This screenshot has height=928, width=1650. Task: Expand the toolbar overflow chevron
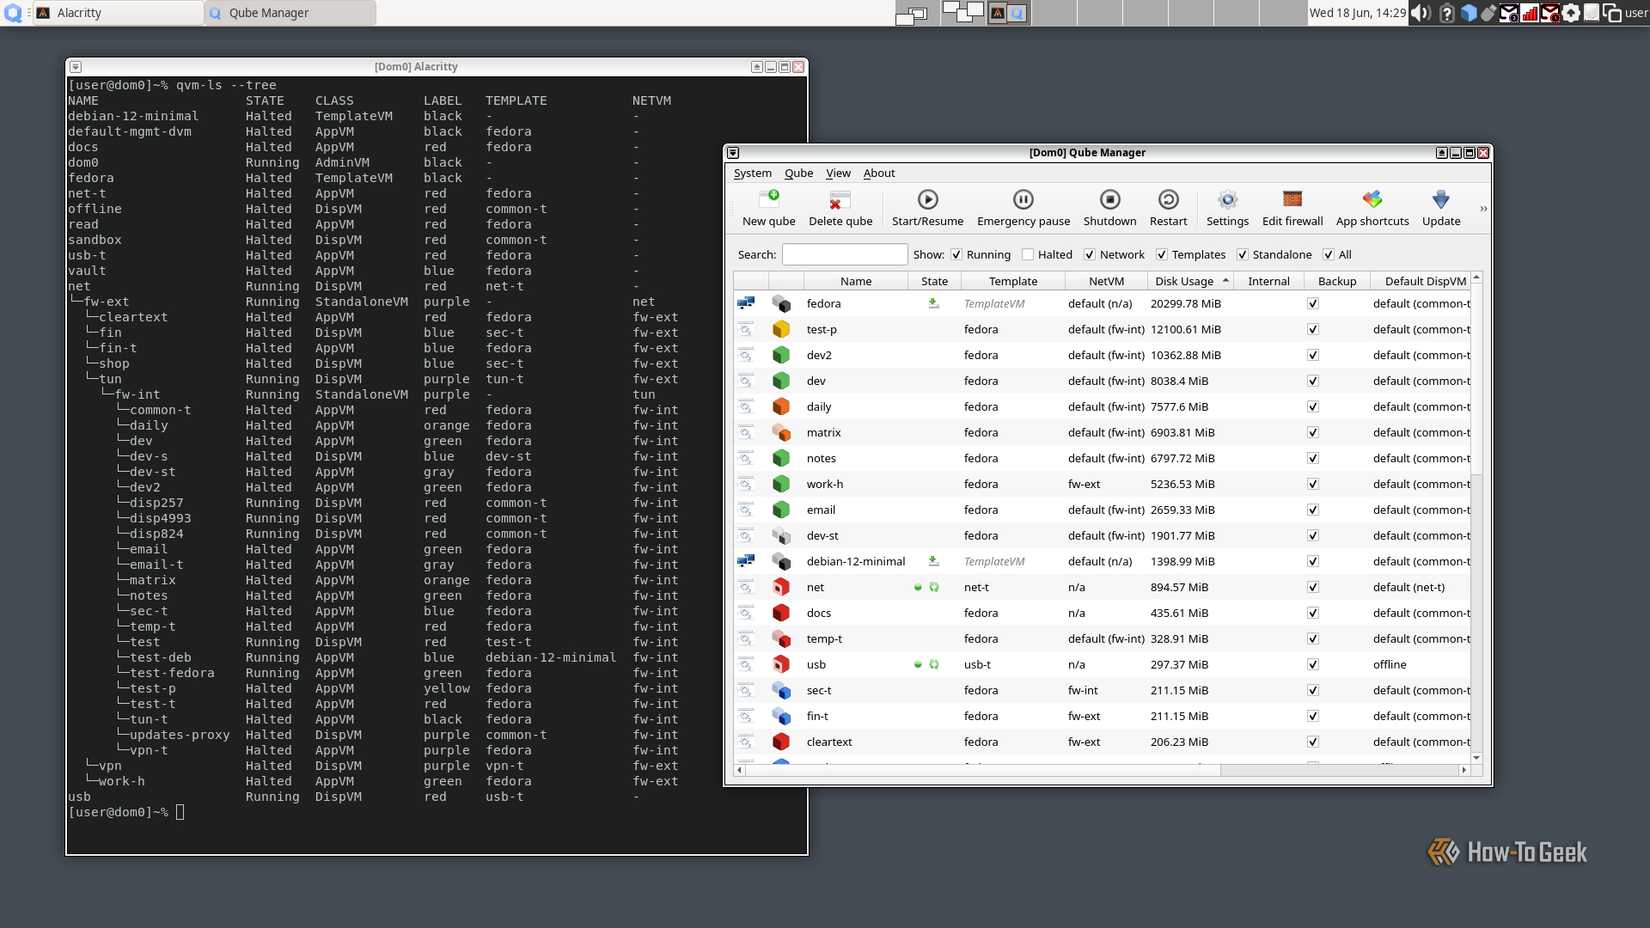coord(1483,209)
